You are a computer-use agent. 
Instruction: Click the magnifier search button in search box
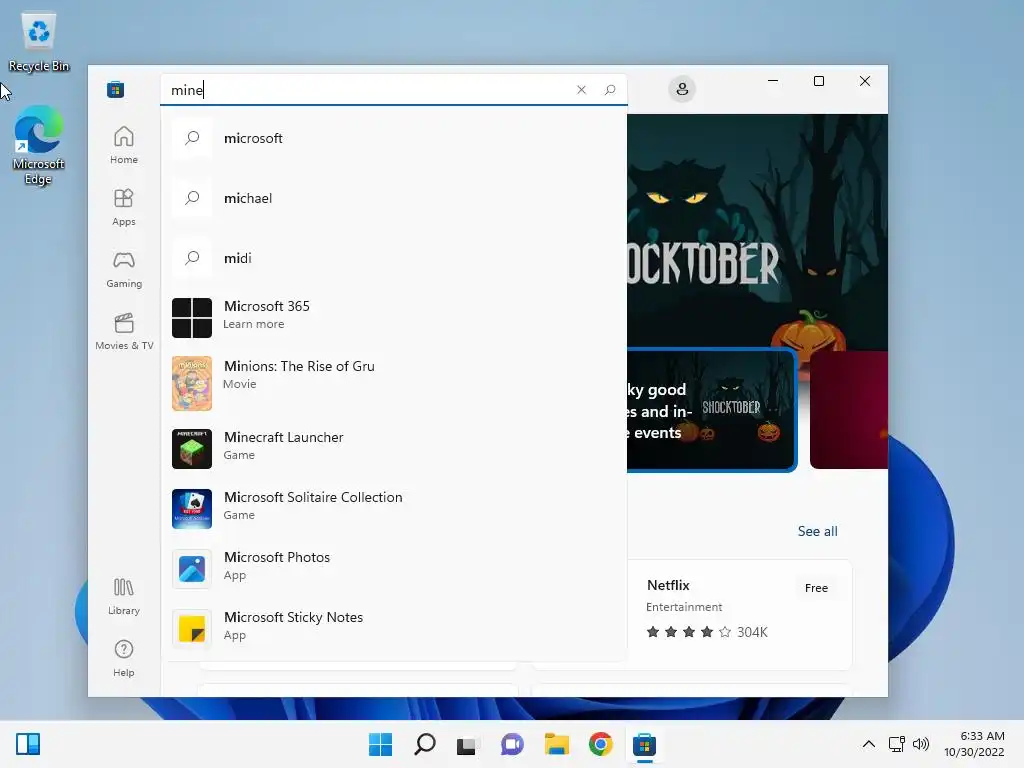coord(610,89)
